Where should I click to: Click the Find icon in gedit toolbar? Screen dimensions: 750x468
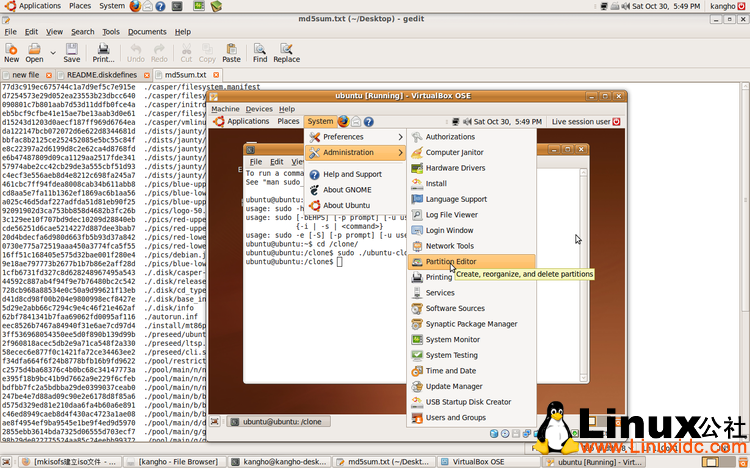pyautogui.click(x=260, y=53)
